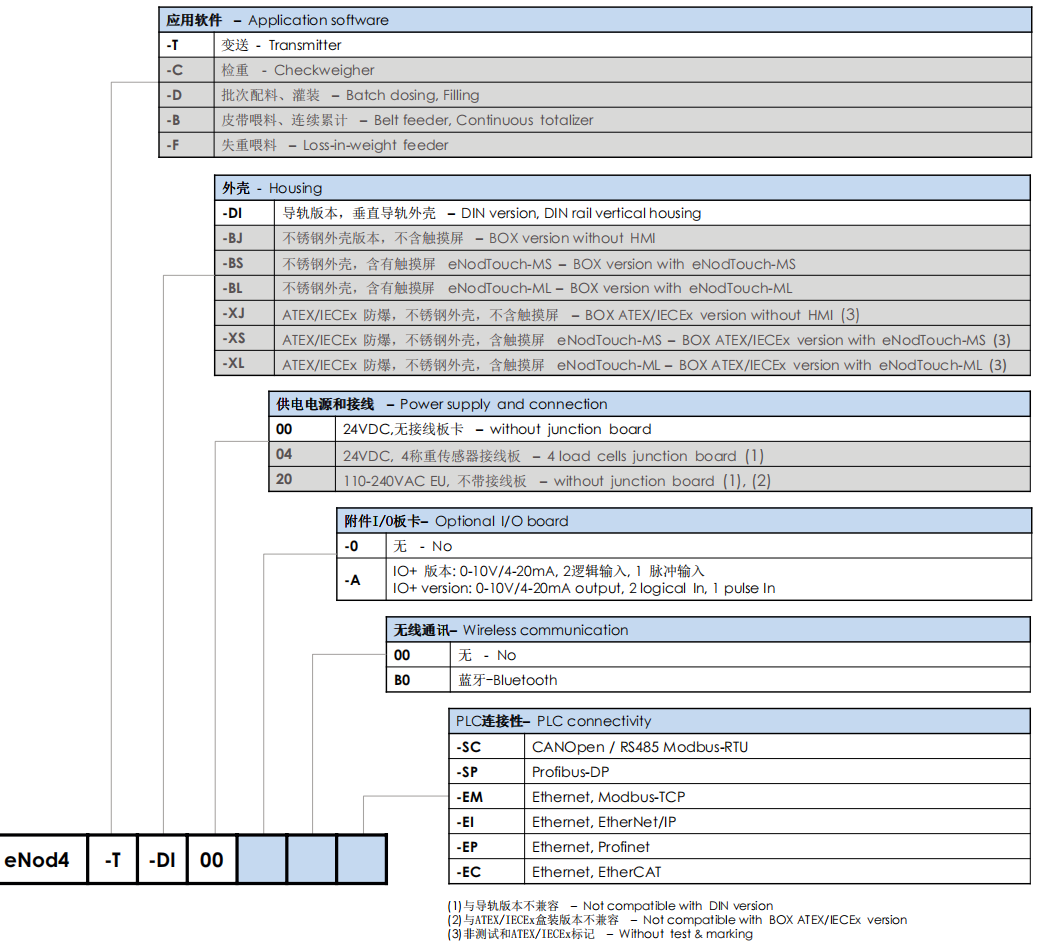
Task: Click 'Ethernet, Profinet' description
Action: click(591, 847)
